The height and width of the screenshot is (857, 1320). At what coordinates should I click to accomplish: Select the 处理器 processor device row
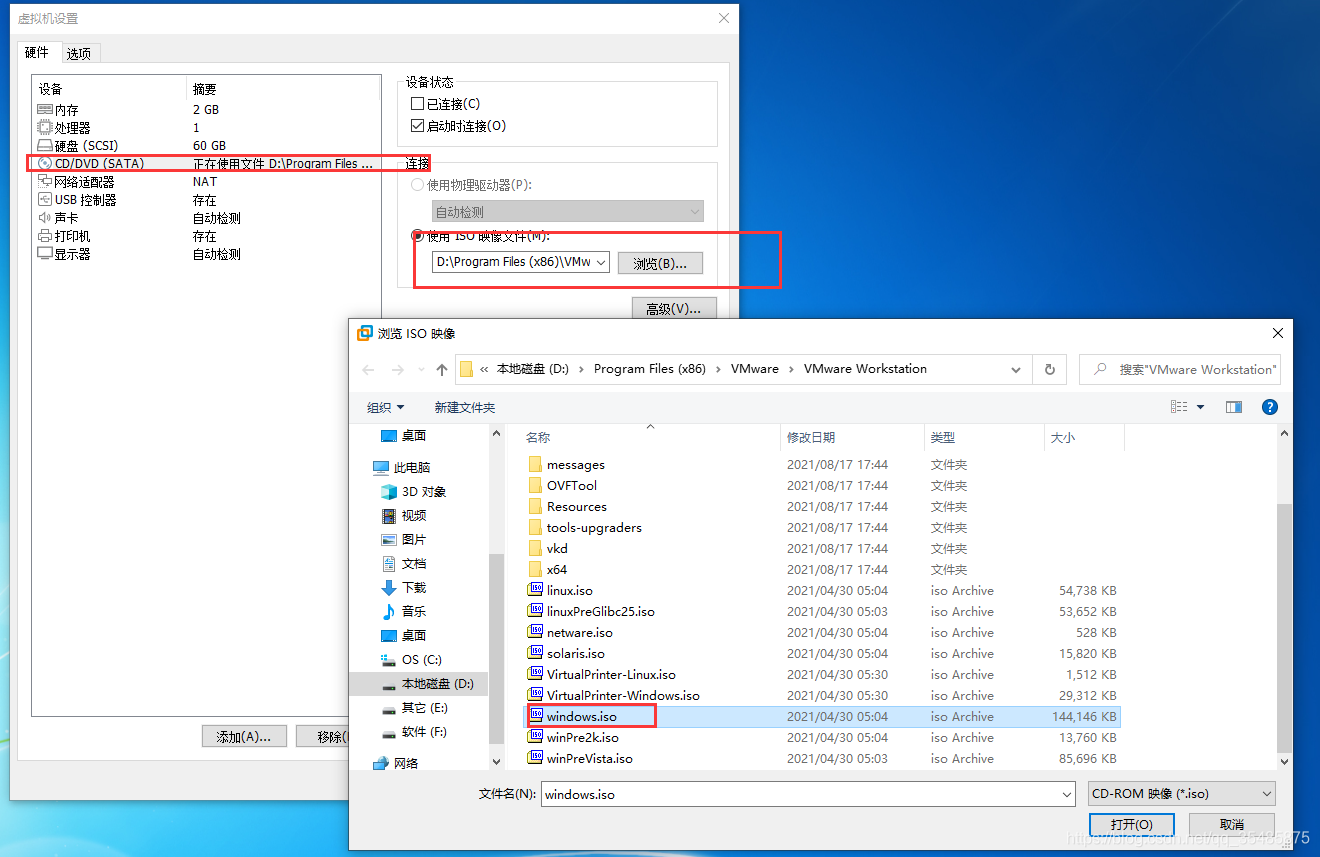pyautogui.click(x=206, y=128)
